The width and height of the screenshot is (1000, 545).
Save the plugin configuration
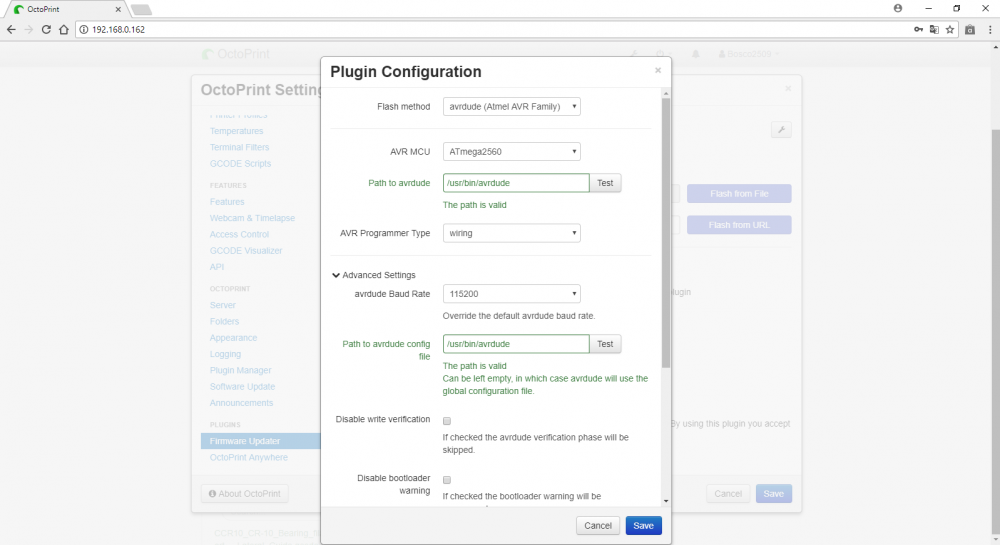(643, 525)
